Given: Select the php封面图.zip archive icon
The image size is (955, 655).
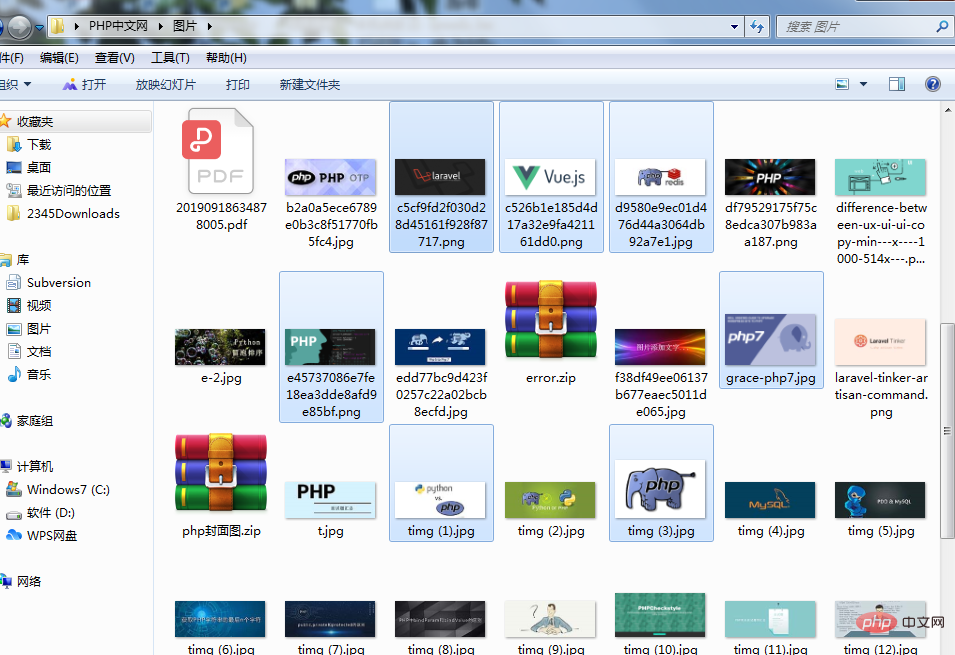Looking at the screenshot, I should coord(220,473).
